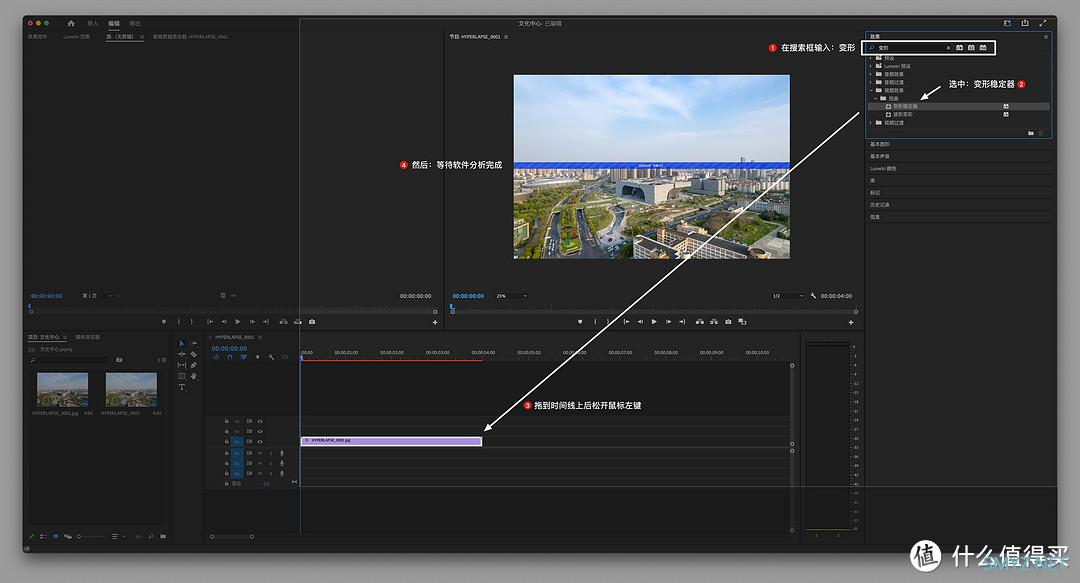Viewport: 1080px width, 583px height.
Task: Choose the Pen tool in tools panel
Action: coord(194,365)
